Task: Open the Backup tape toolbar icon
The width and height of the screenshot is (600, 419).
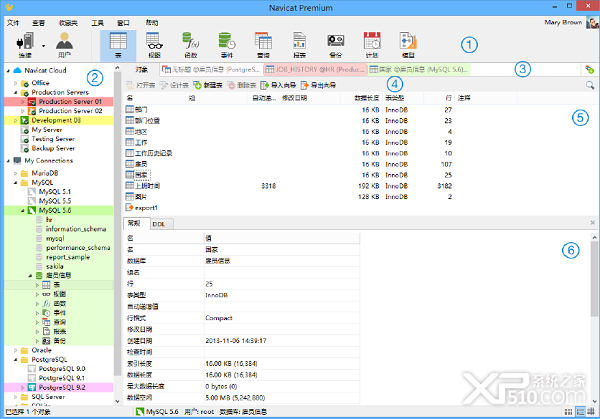Action: [336, 45]
